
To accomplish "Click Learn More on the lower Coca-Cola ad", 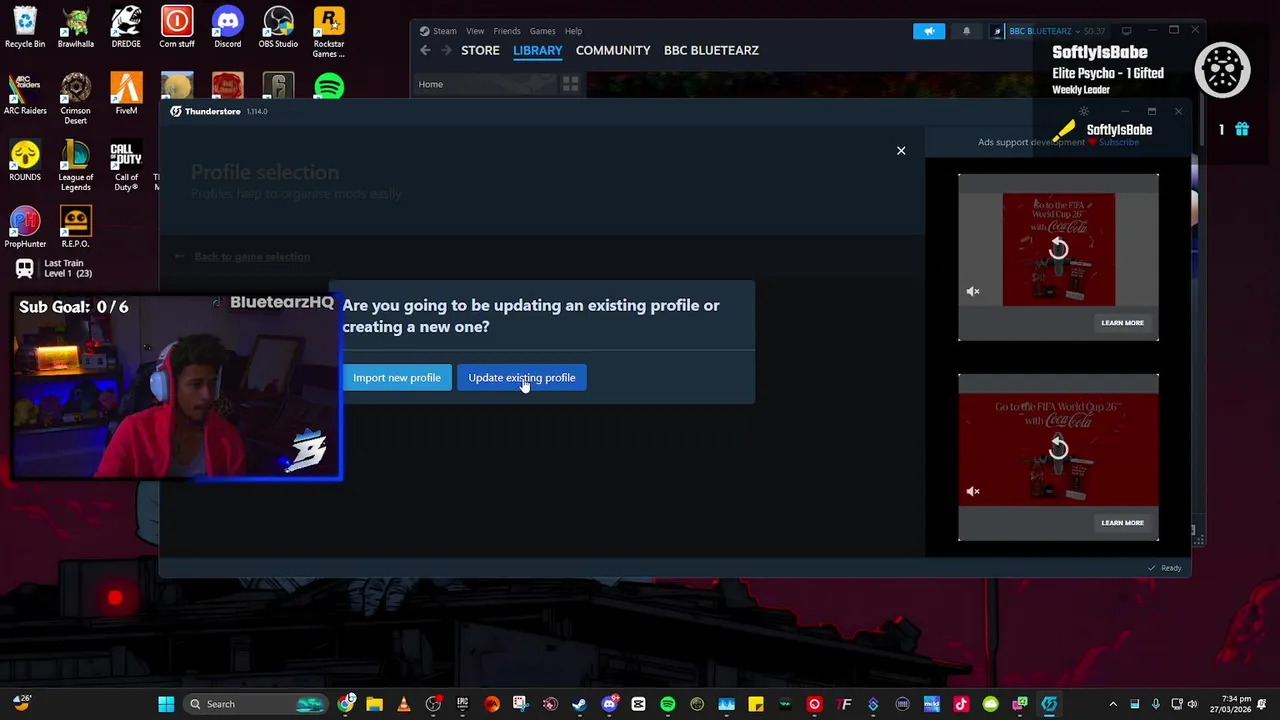I will click(x=1122, y=523).
